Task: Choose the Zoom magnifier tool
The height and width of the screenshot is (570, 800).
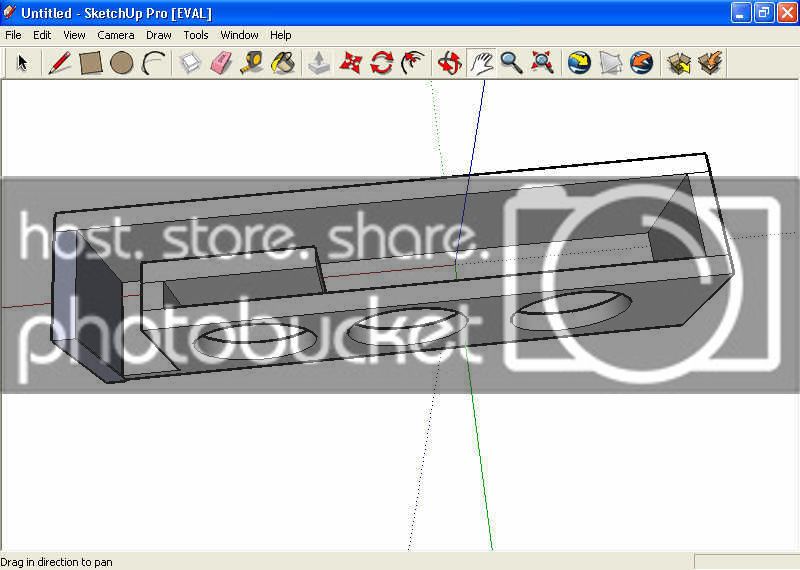Action: 511,63
